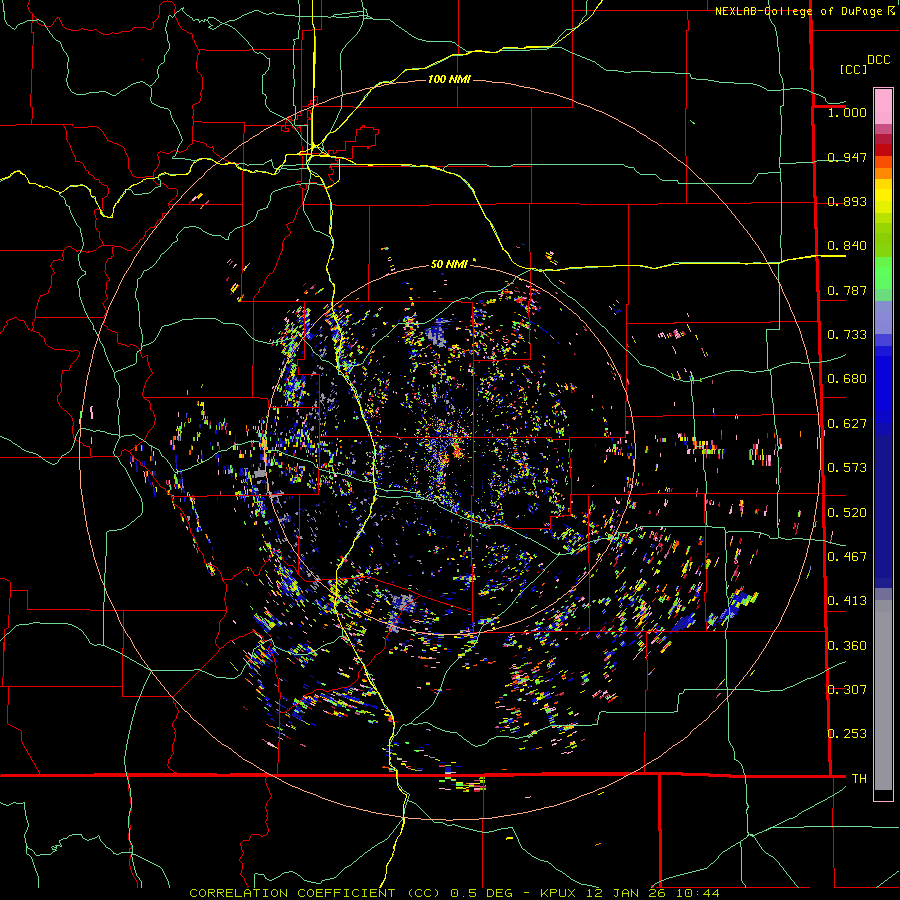Pick the bright green segment of the color bar
The image size is (900, 900).
point(883,273)
